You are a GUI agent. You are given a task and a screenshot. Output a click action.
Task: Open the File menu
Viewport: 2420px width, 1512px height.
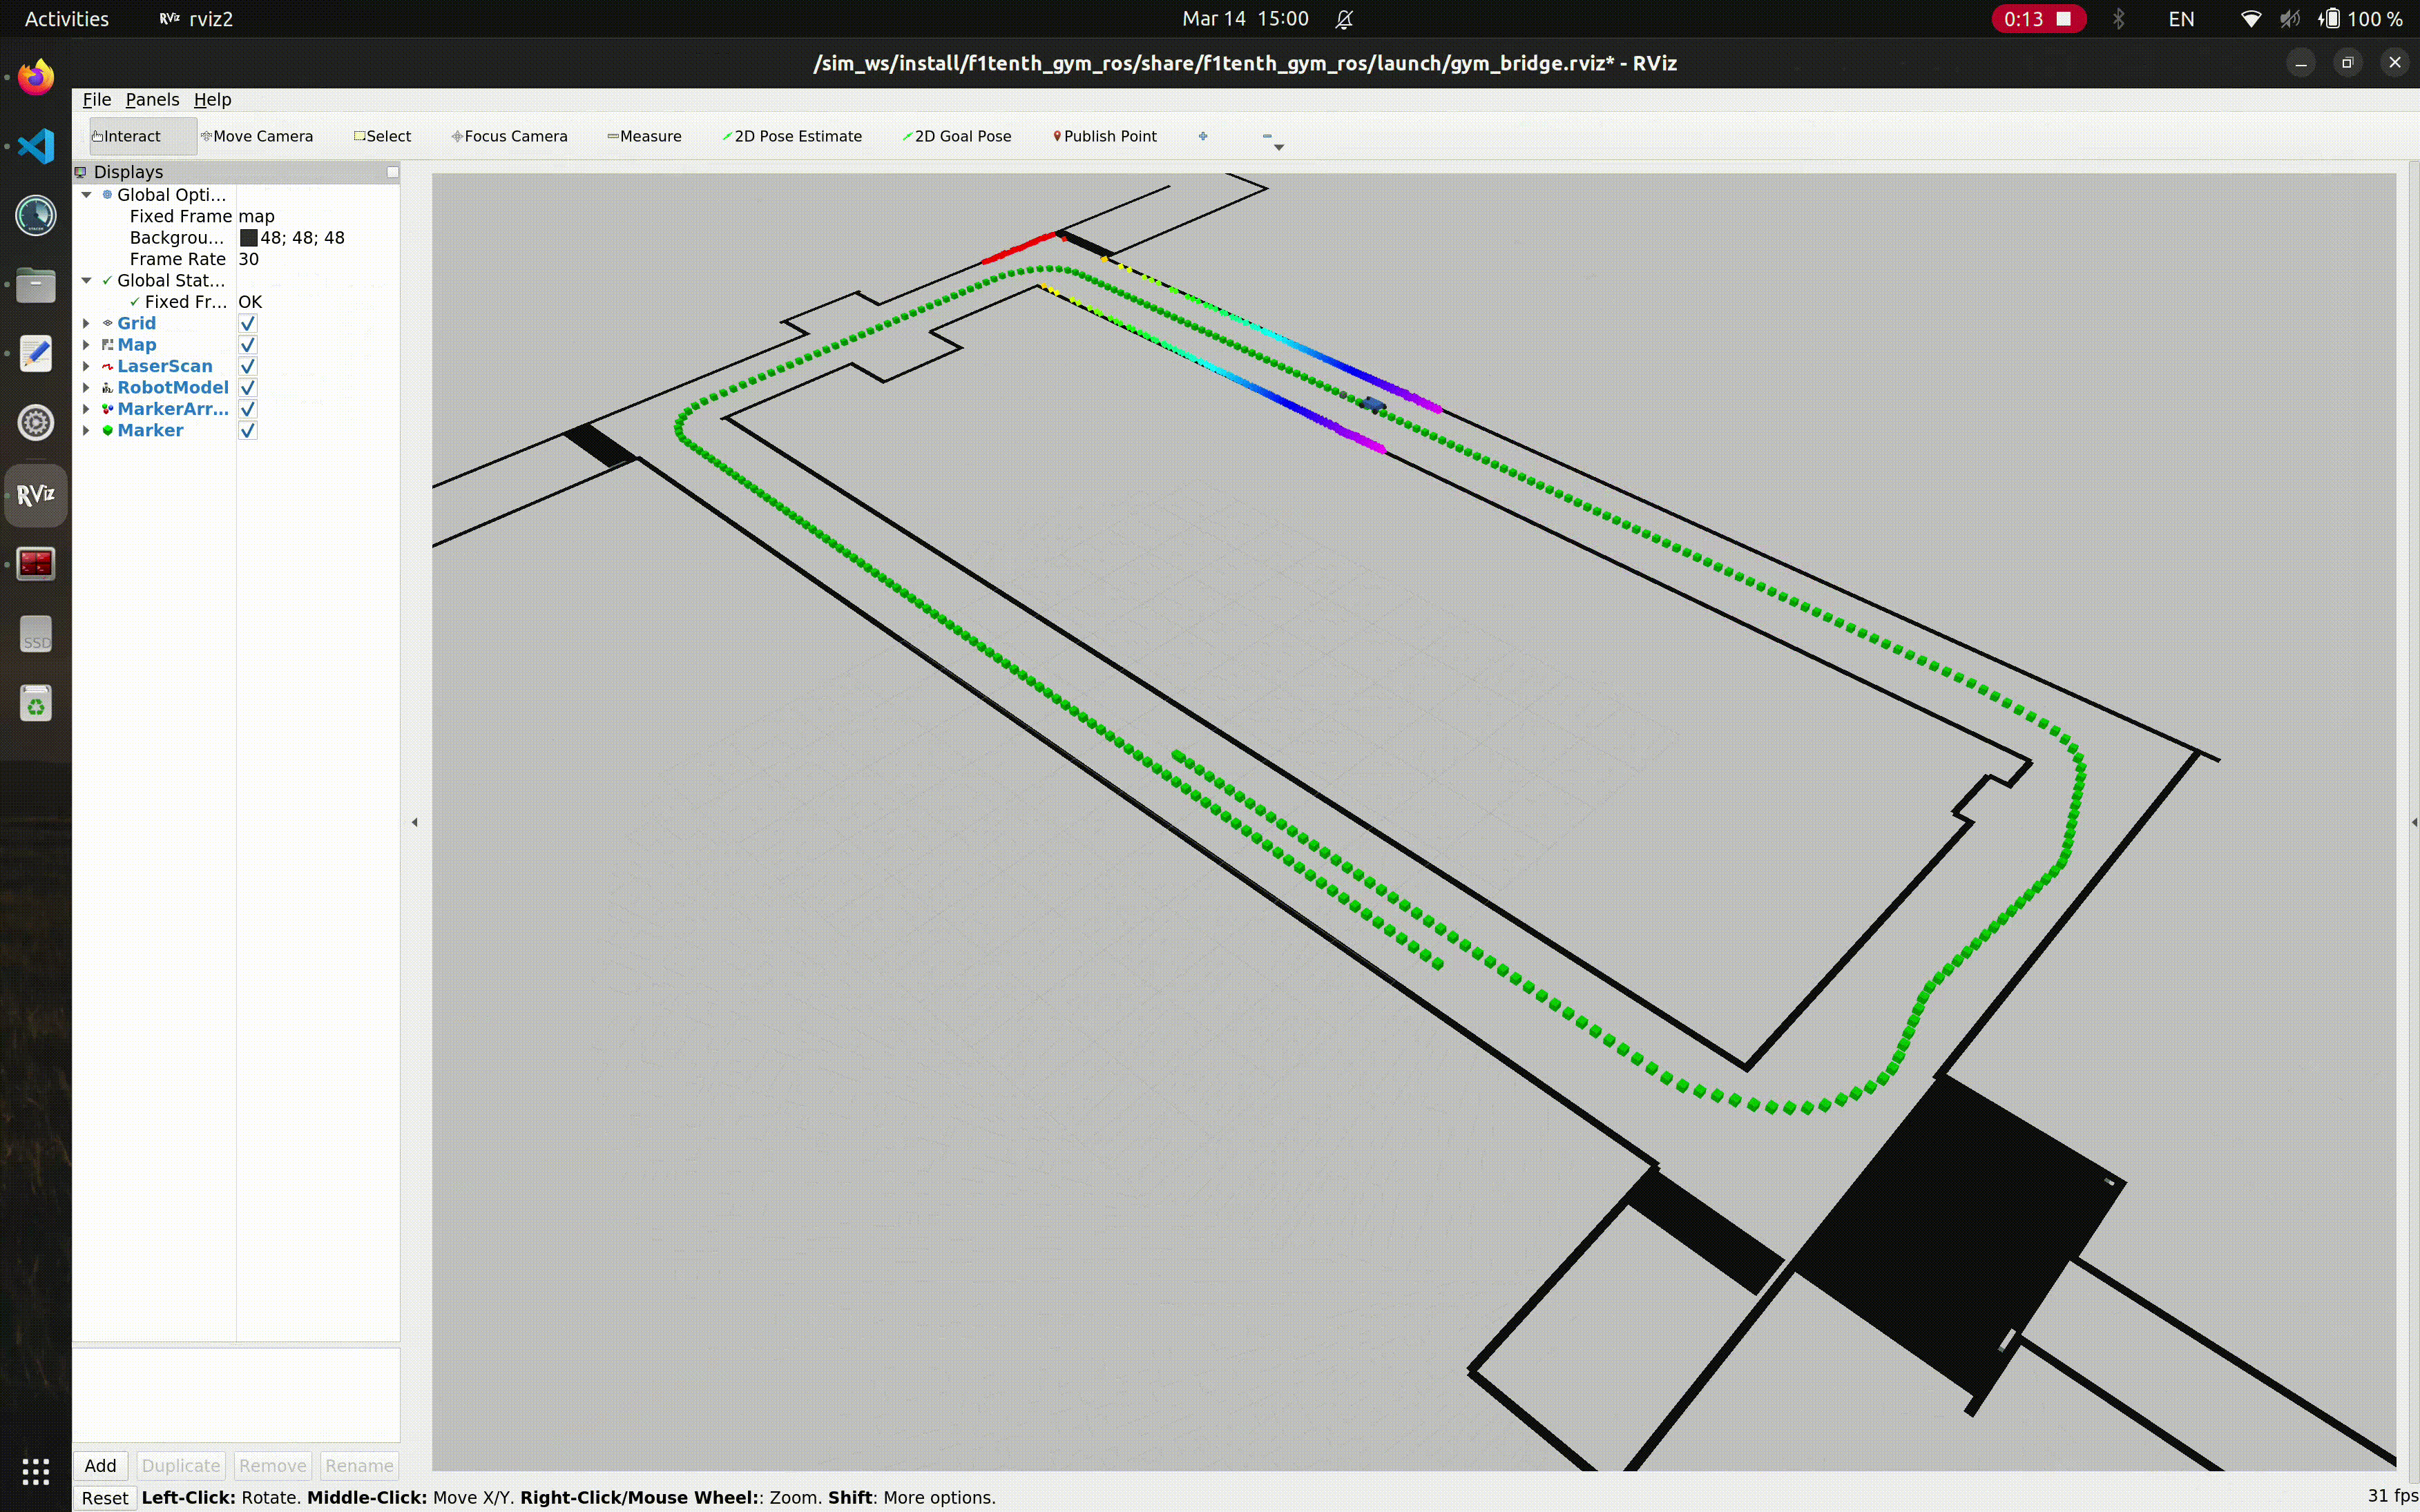(x=97, y=99)
